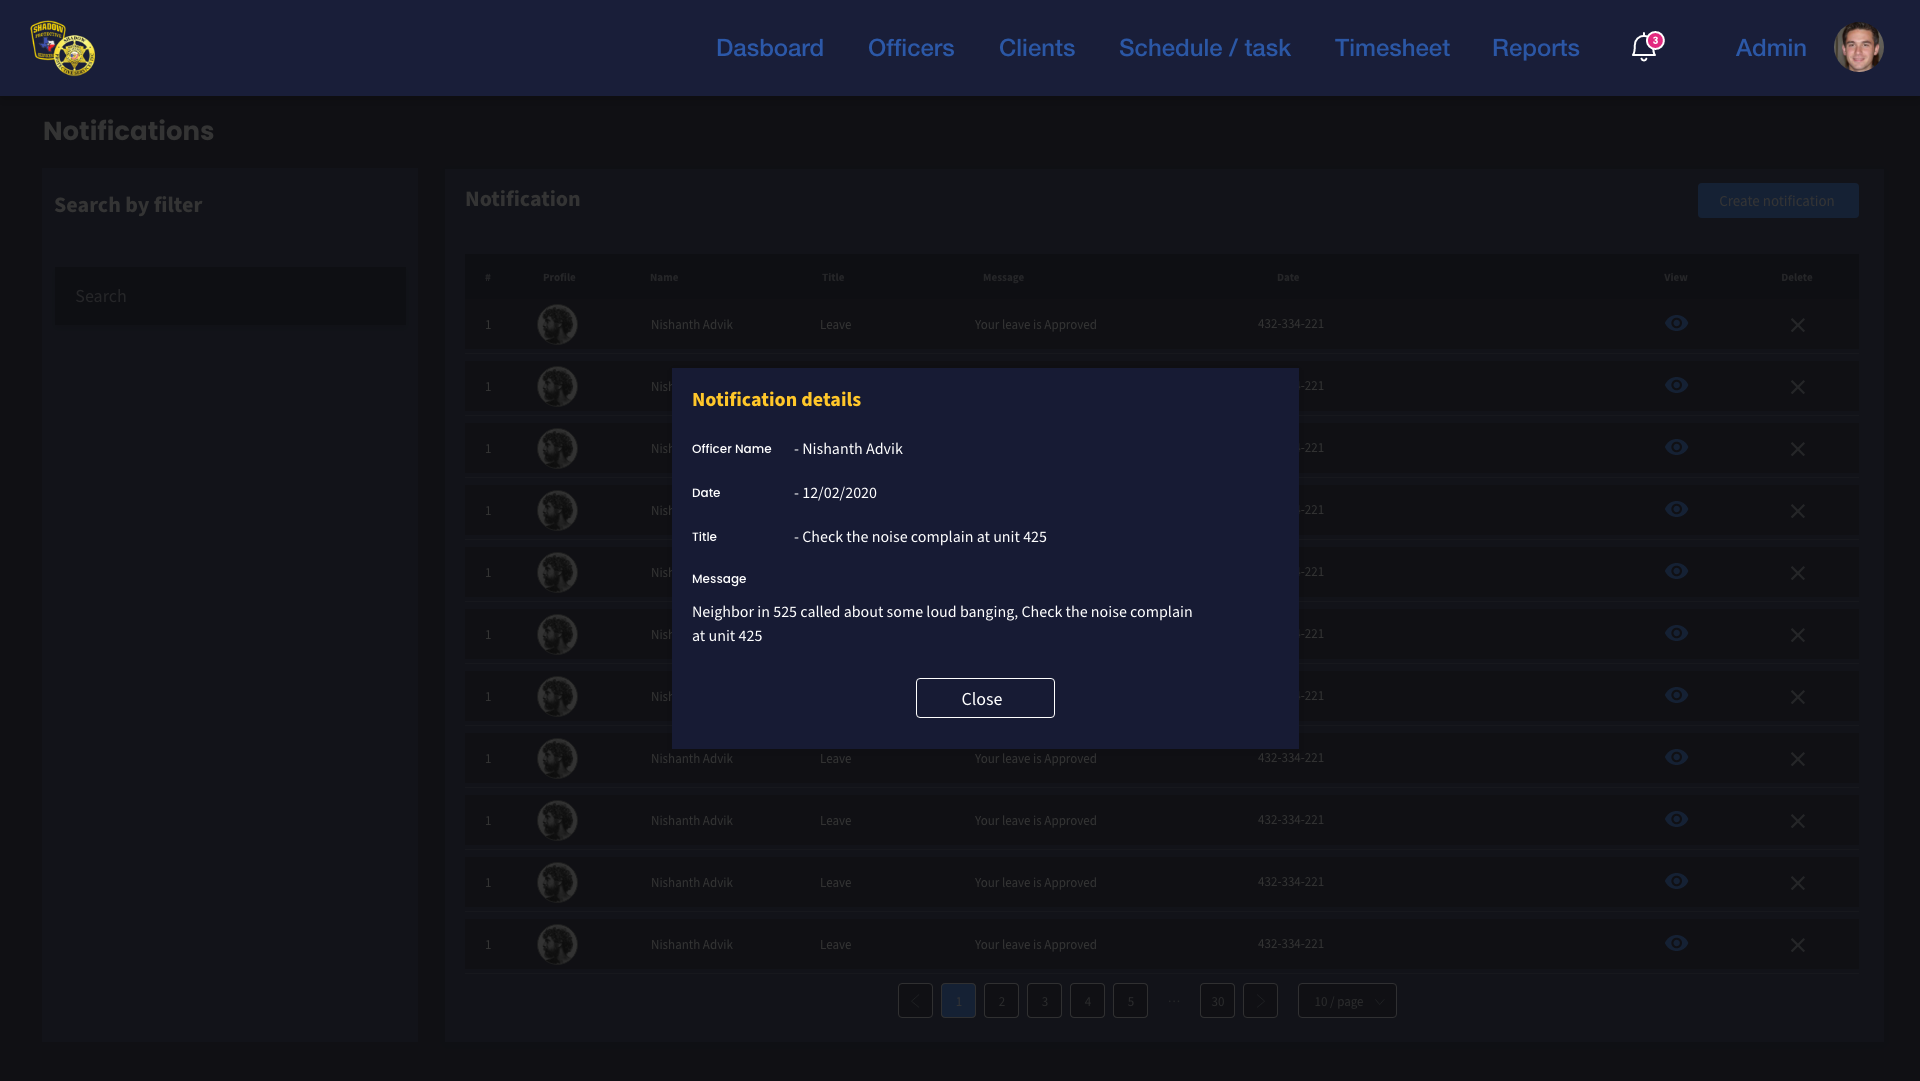1920x1081 pixels.
Task: Click the Create notification button
Action: click(1777, 201)
